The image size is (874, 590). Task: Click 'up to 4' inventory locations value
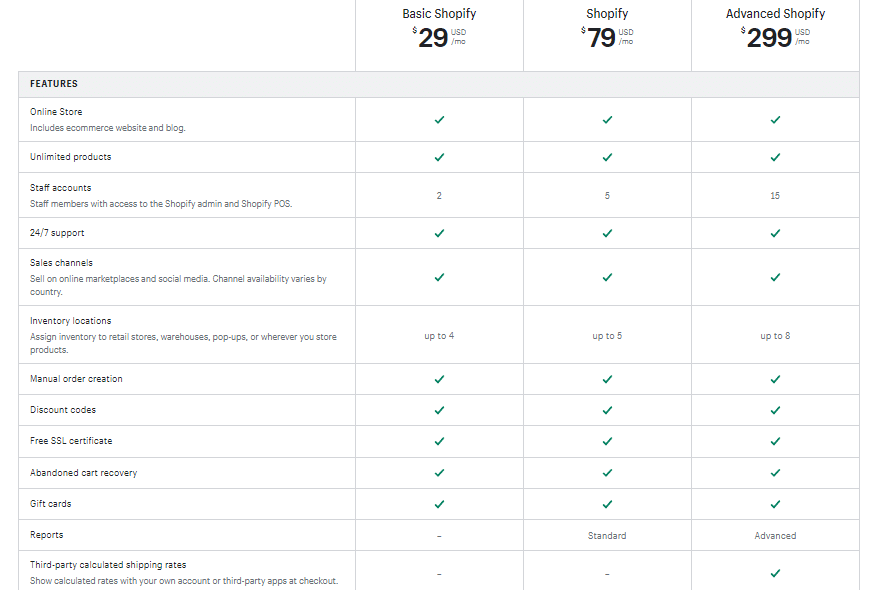[439, 336]
